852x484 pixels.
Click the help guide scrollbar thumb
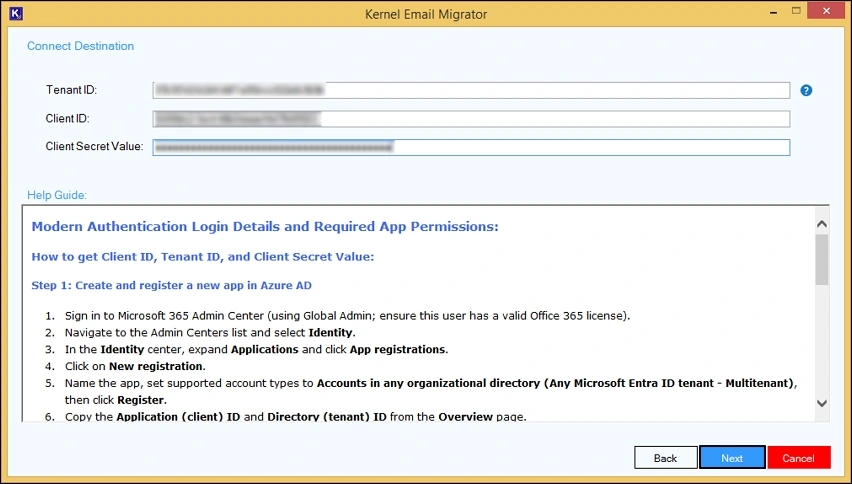point(822,260)
